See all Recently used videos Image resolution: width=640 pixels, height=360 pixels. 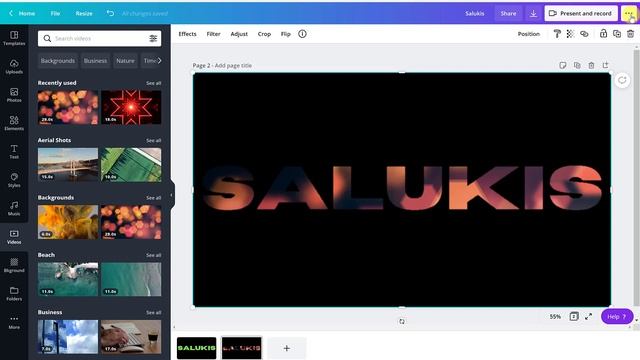coord(153,83)
